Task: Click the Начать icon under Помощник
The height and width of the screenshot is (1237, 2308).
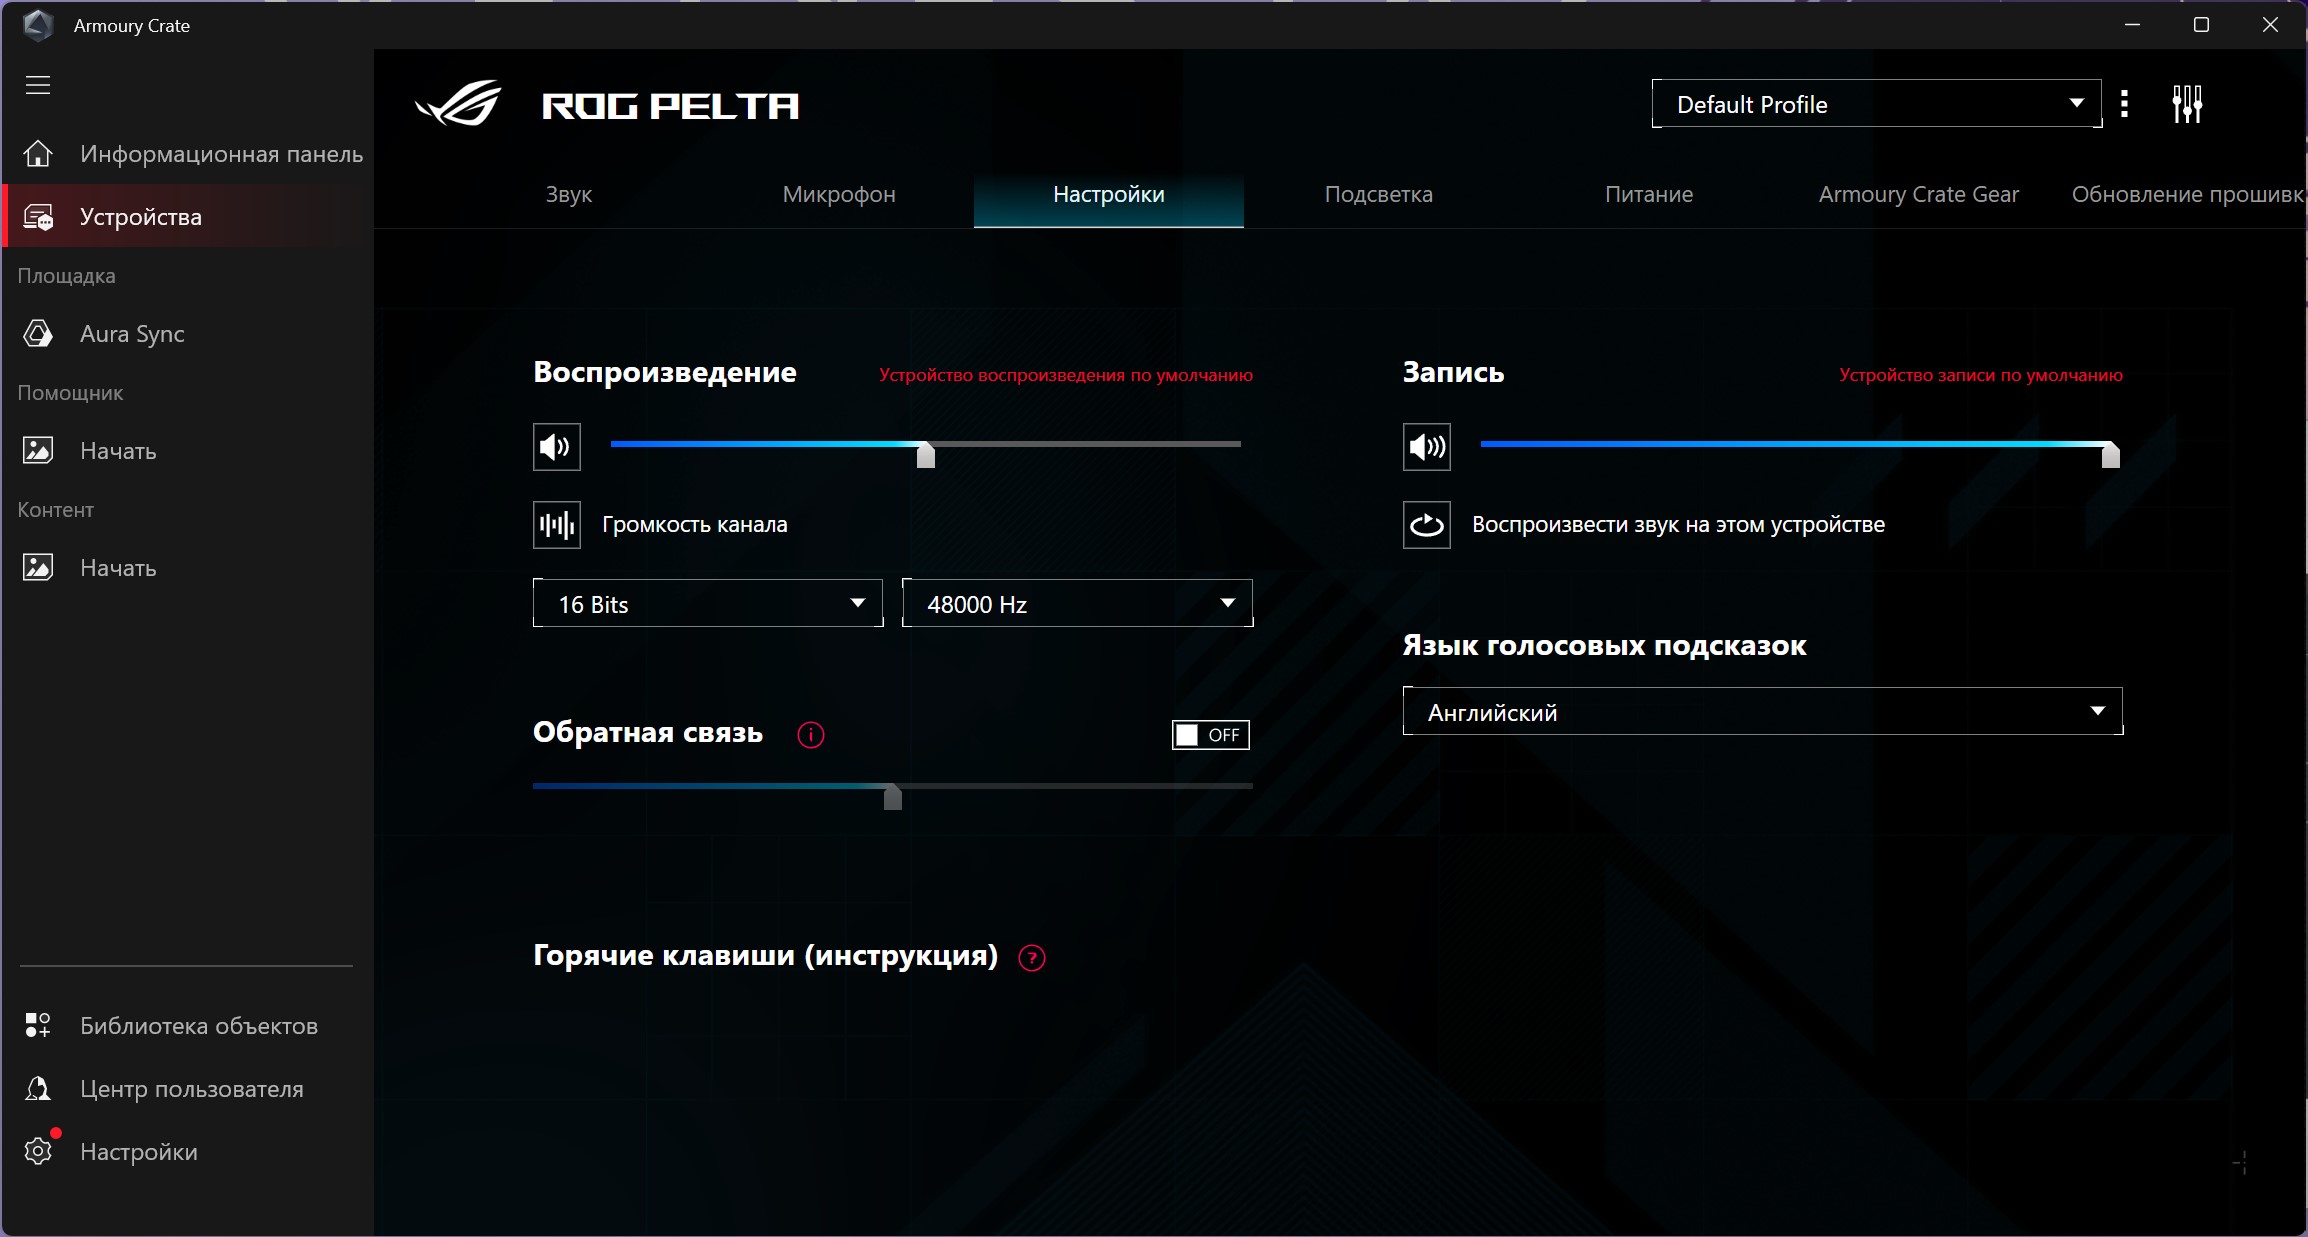Action: 38,451
